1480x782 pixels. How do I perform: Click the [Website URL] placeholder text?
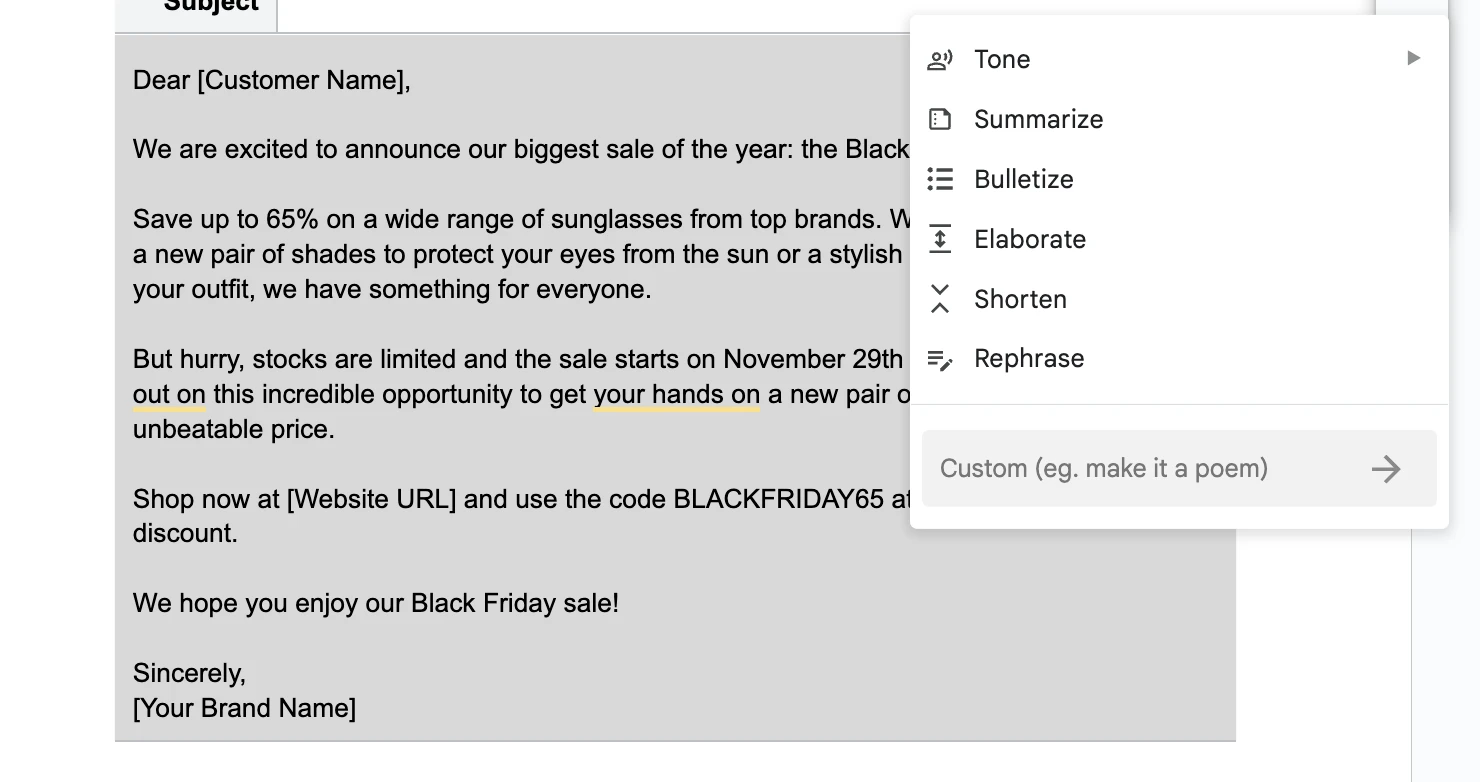pyautogui.click(x=371, y=499)
